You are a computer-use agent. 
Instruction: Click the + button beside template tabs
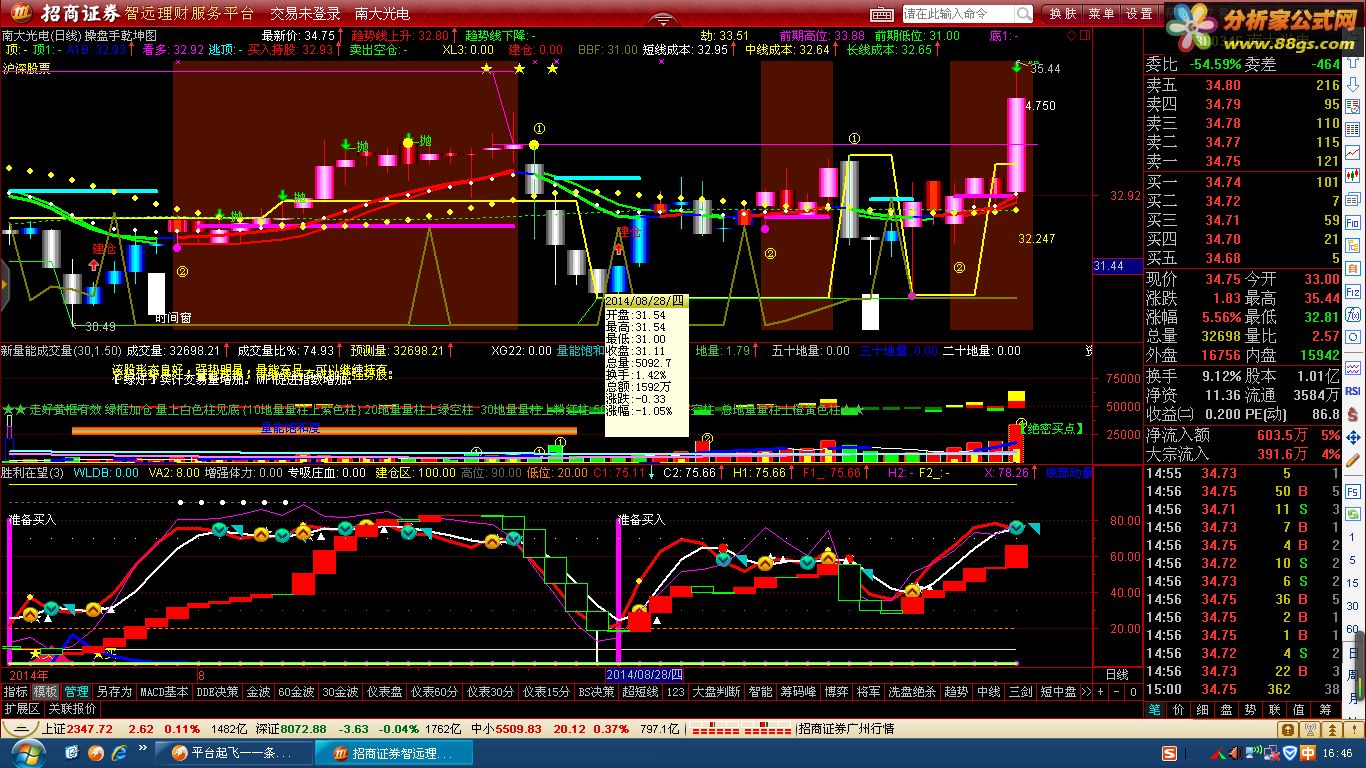pos(1101,692)
